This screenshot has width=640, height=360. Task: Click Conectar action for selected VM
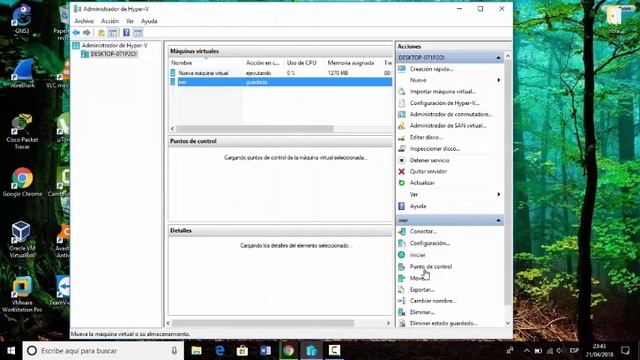click(423, 231)
